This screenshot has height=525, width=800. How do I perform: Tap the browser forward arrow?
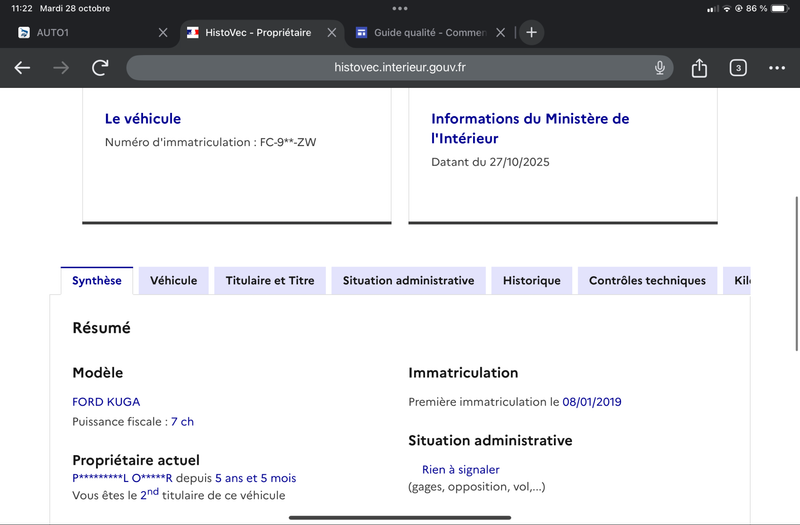[61, 68]
